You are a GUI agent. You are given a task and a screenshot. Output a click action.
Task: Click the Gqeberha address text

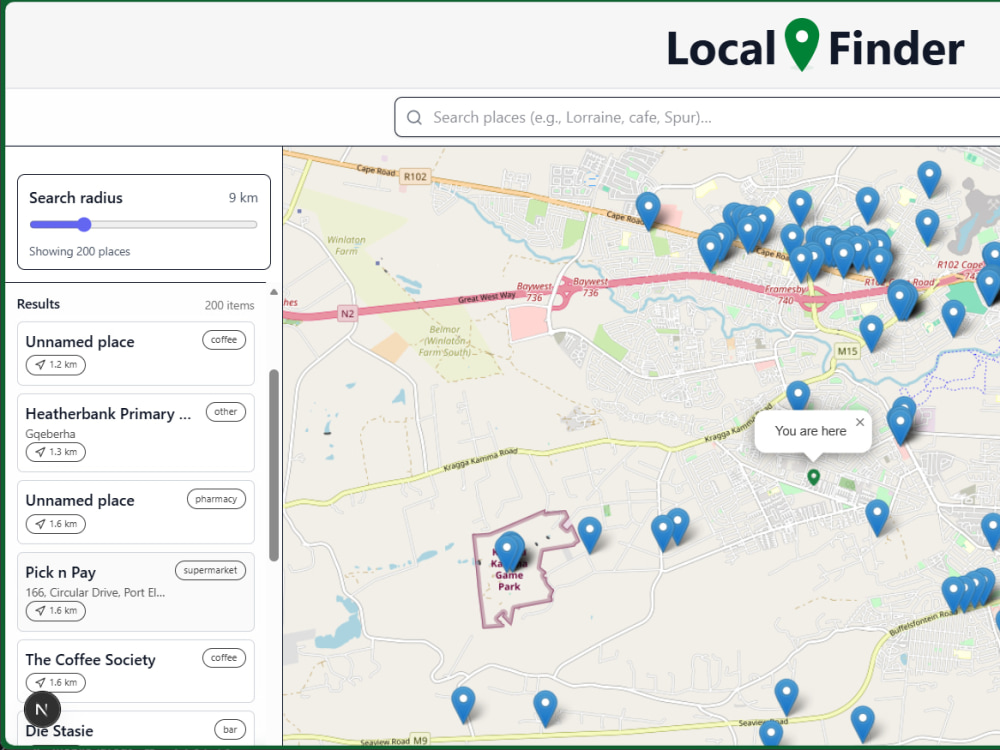tap(50, 434)
